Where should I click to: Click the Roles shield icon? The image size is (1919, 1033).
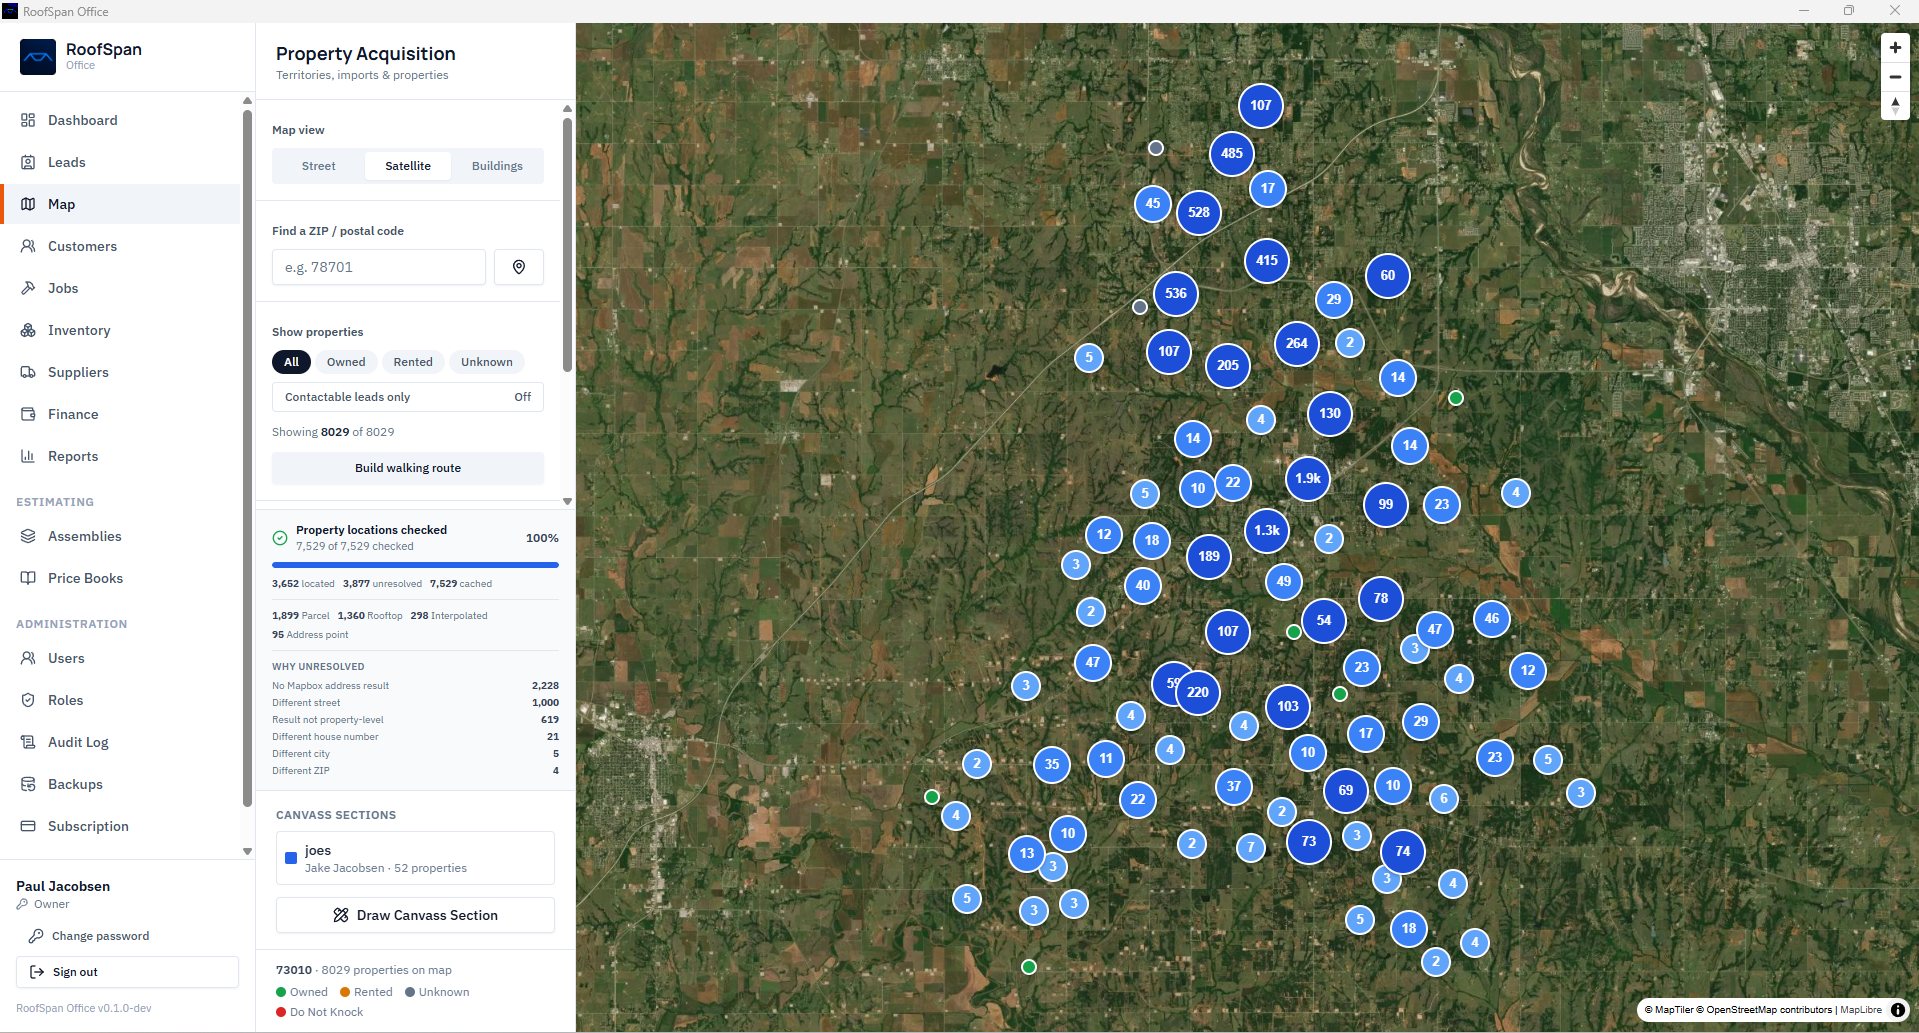[28, 700]
